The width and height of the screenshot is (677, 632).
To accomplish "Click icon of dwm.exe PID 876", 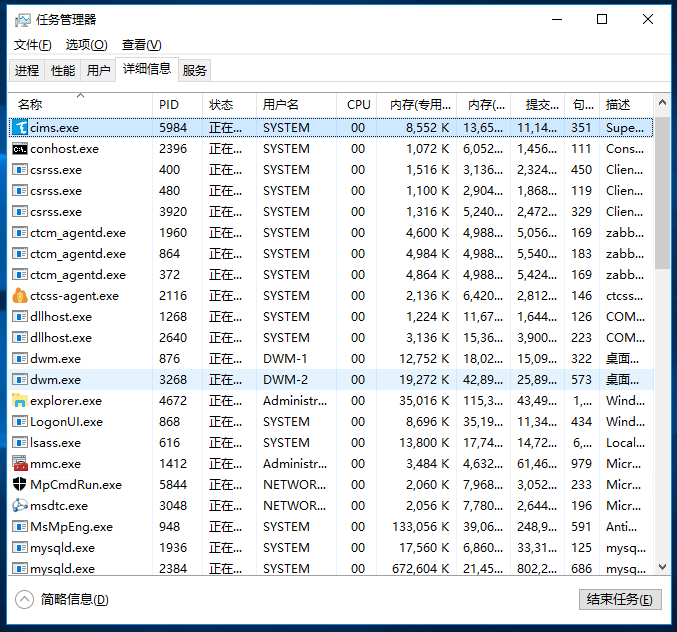I will click(x=20, y=359).
